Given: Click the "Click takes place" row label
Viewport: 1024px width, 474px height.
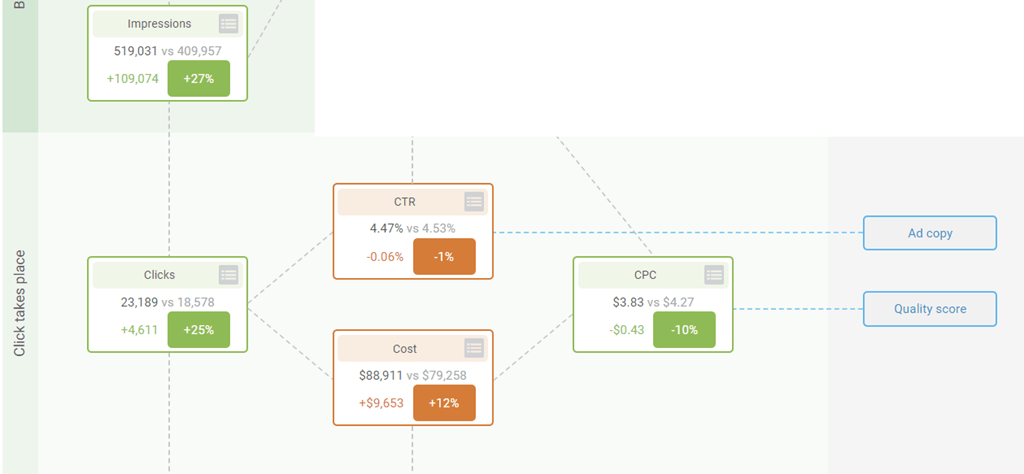Looking at the screenshot, I should point(20,303).
